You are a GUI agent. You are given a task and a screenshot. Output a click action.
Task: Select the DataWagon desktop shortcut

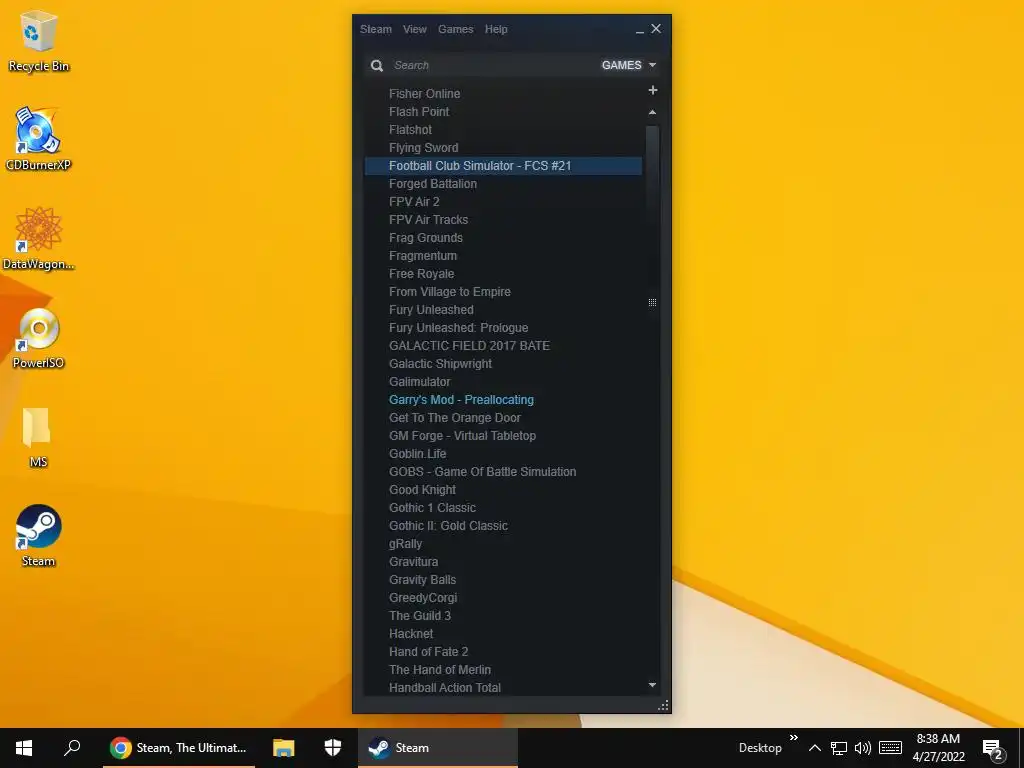coord(39,238)
